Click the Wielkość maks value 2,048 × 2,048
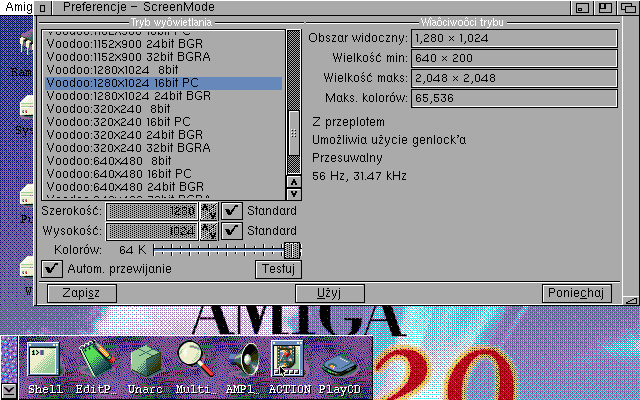The image size is (640, 400). point(514,78)
